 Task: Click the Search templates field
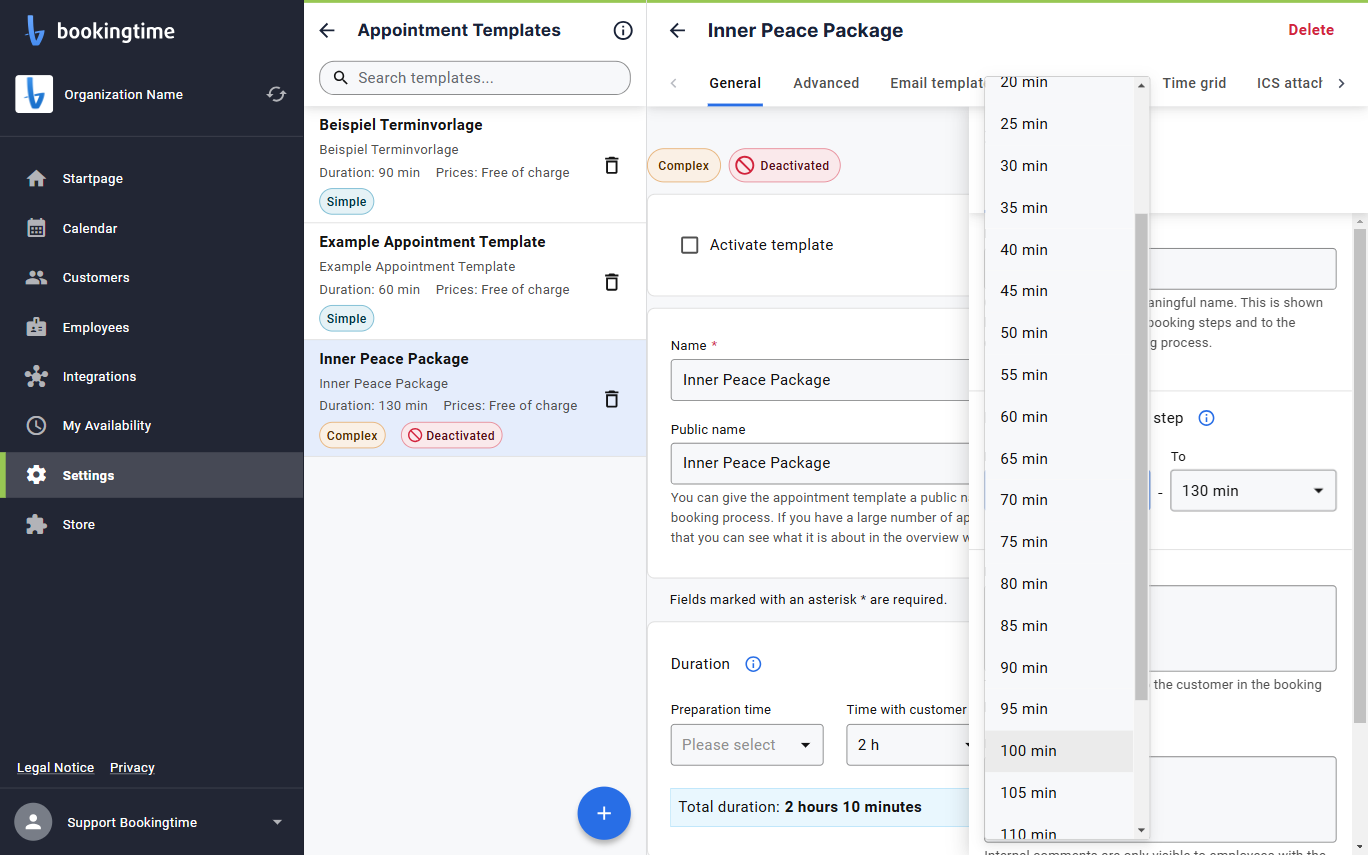[x=475, y=78]
